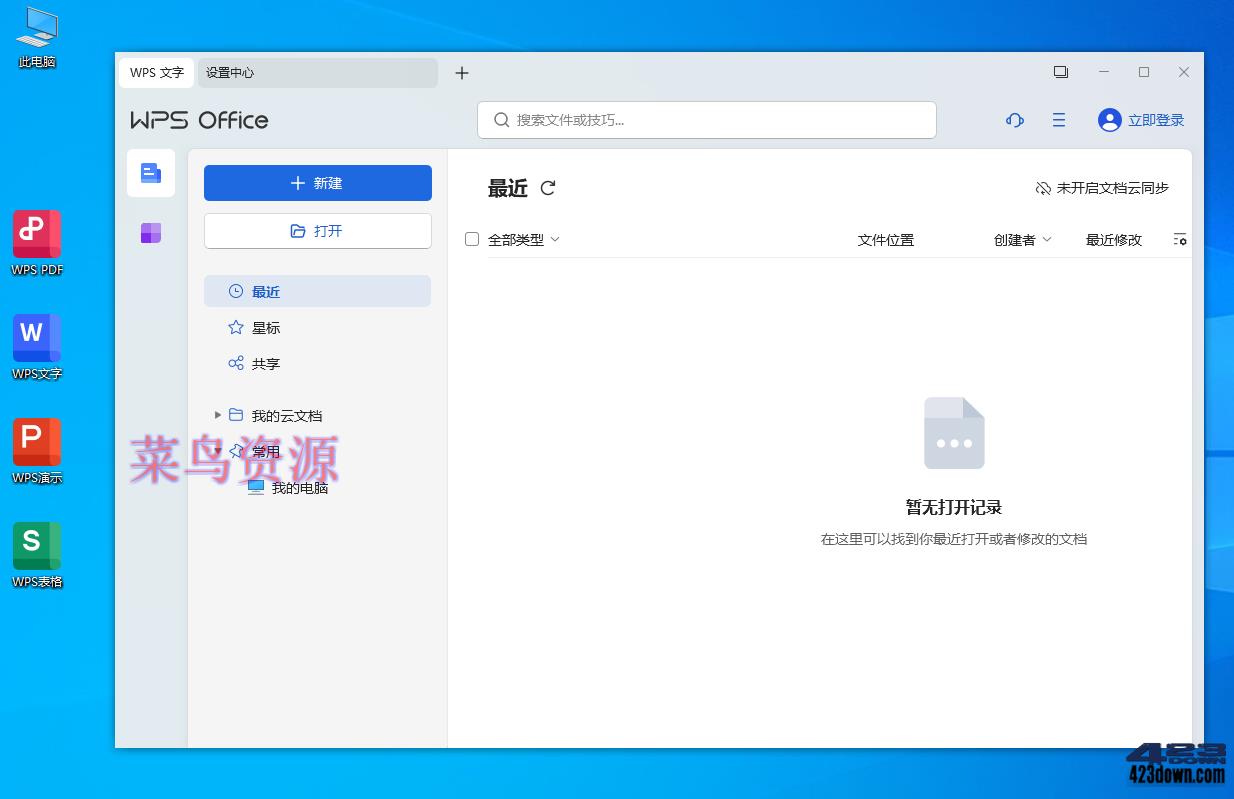Image resolution: width=1234 pixels, height=799 pixels.
Task: Open the list display settings icon
Action: click(1180, 239)
